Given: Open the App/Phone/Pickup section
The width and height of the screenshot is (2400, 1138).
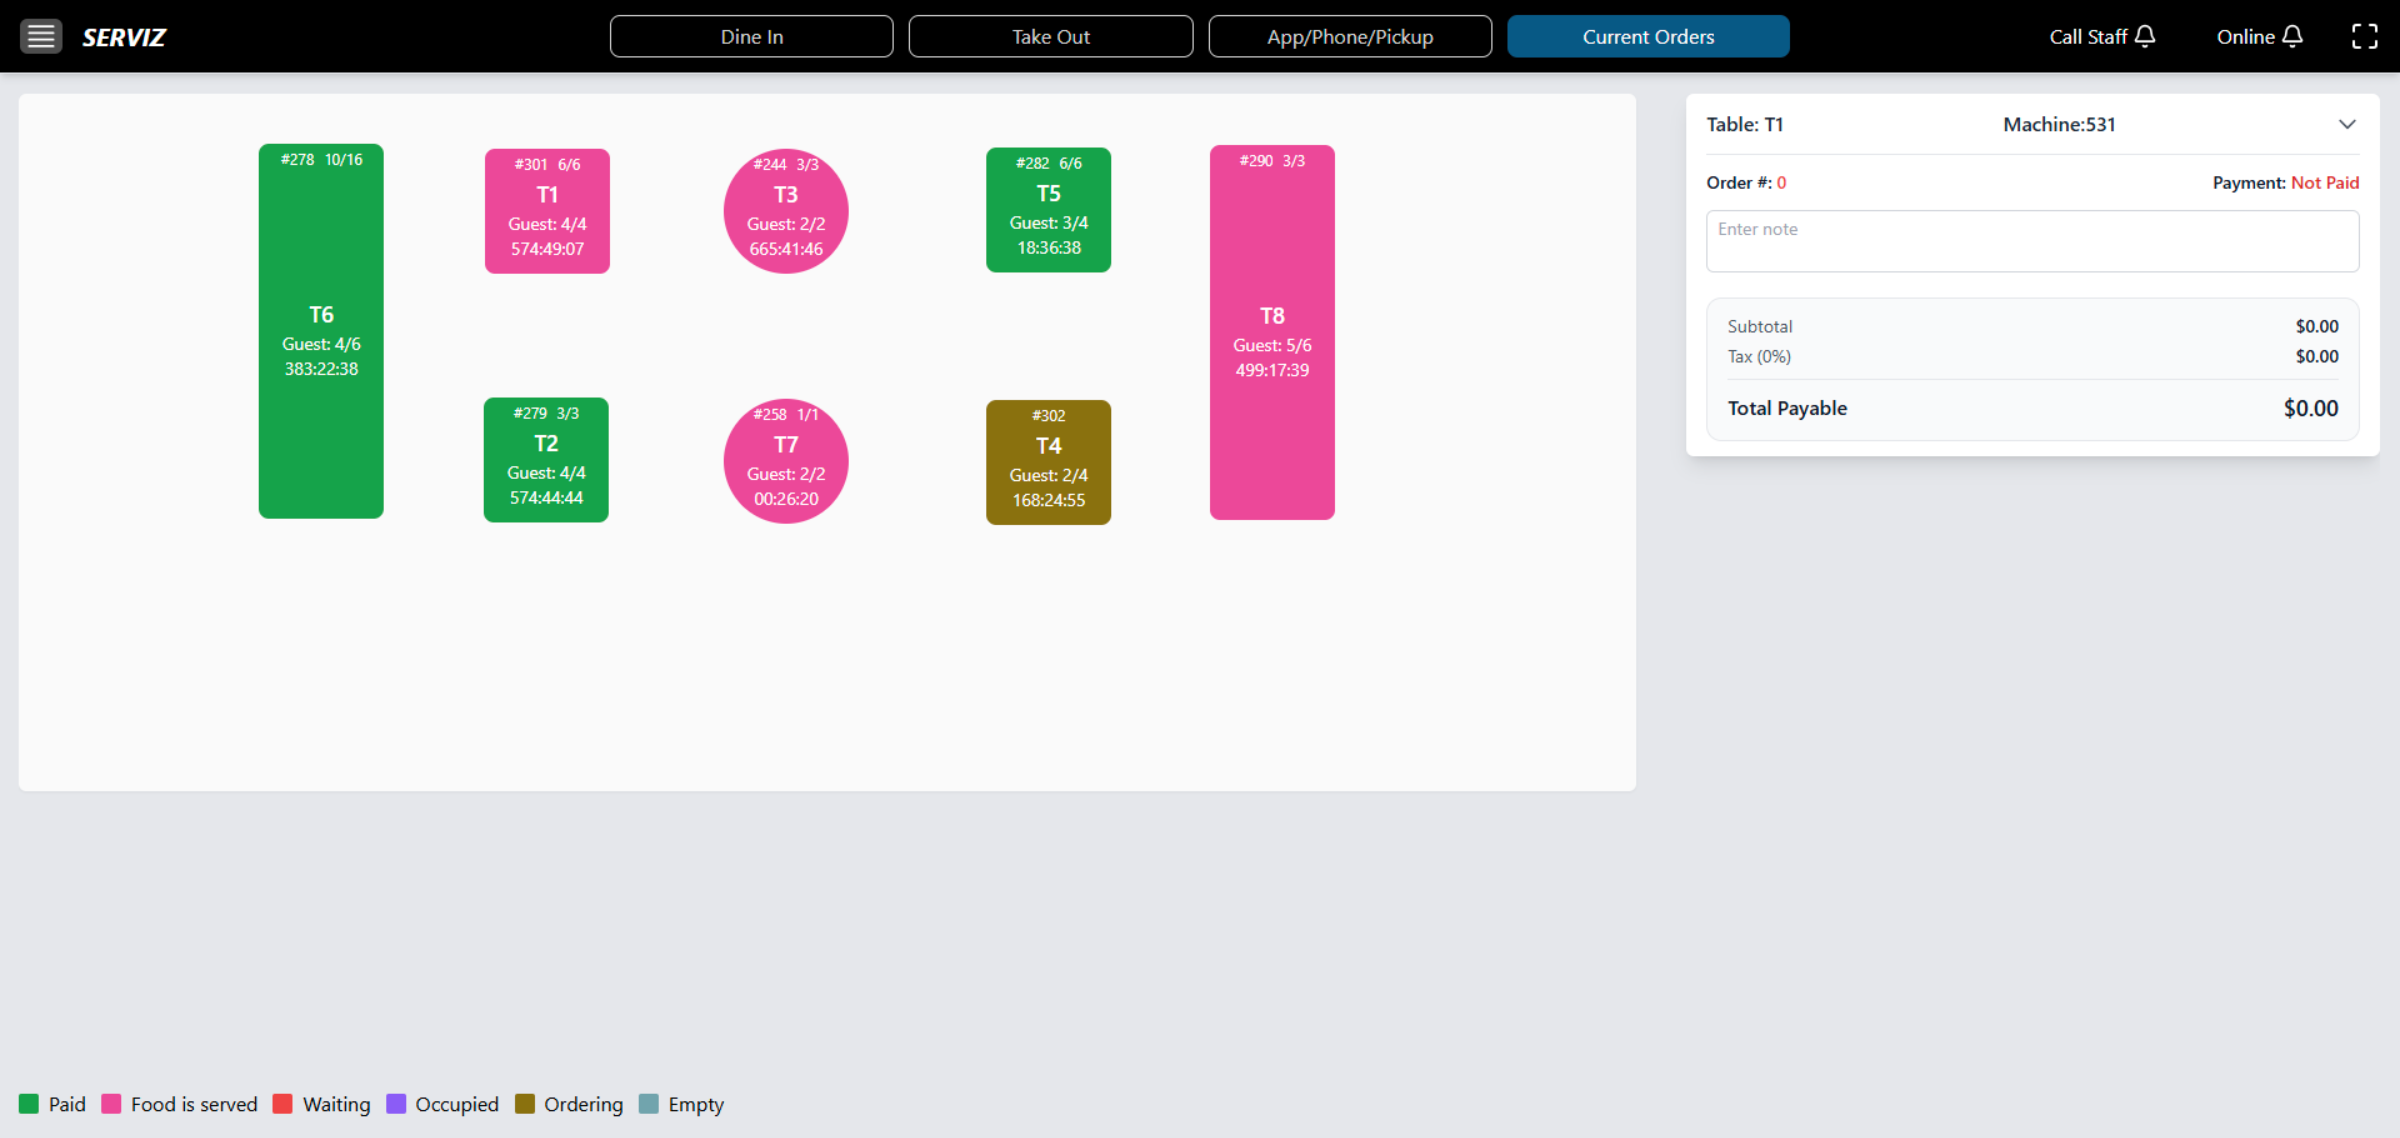Looking at the screenshot, I should (1350, 36).
